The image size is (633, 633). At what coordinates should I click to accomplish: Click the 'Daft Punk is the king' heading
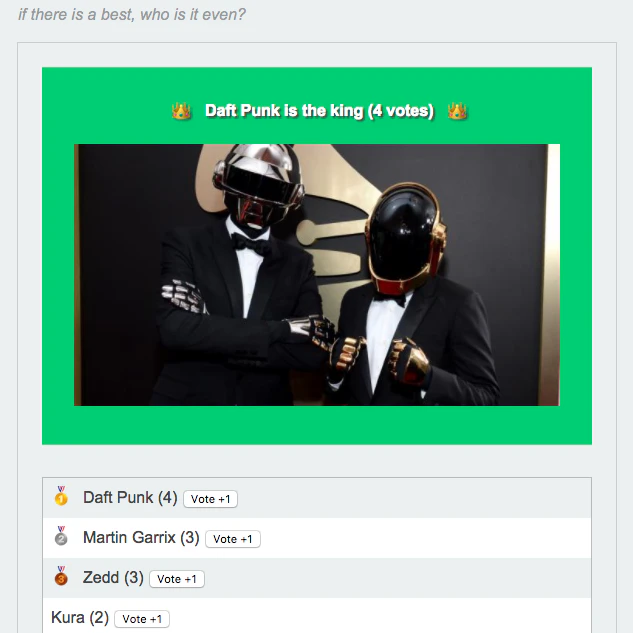coord(319,111)
